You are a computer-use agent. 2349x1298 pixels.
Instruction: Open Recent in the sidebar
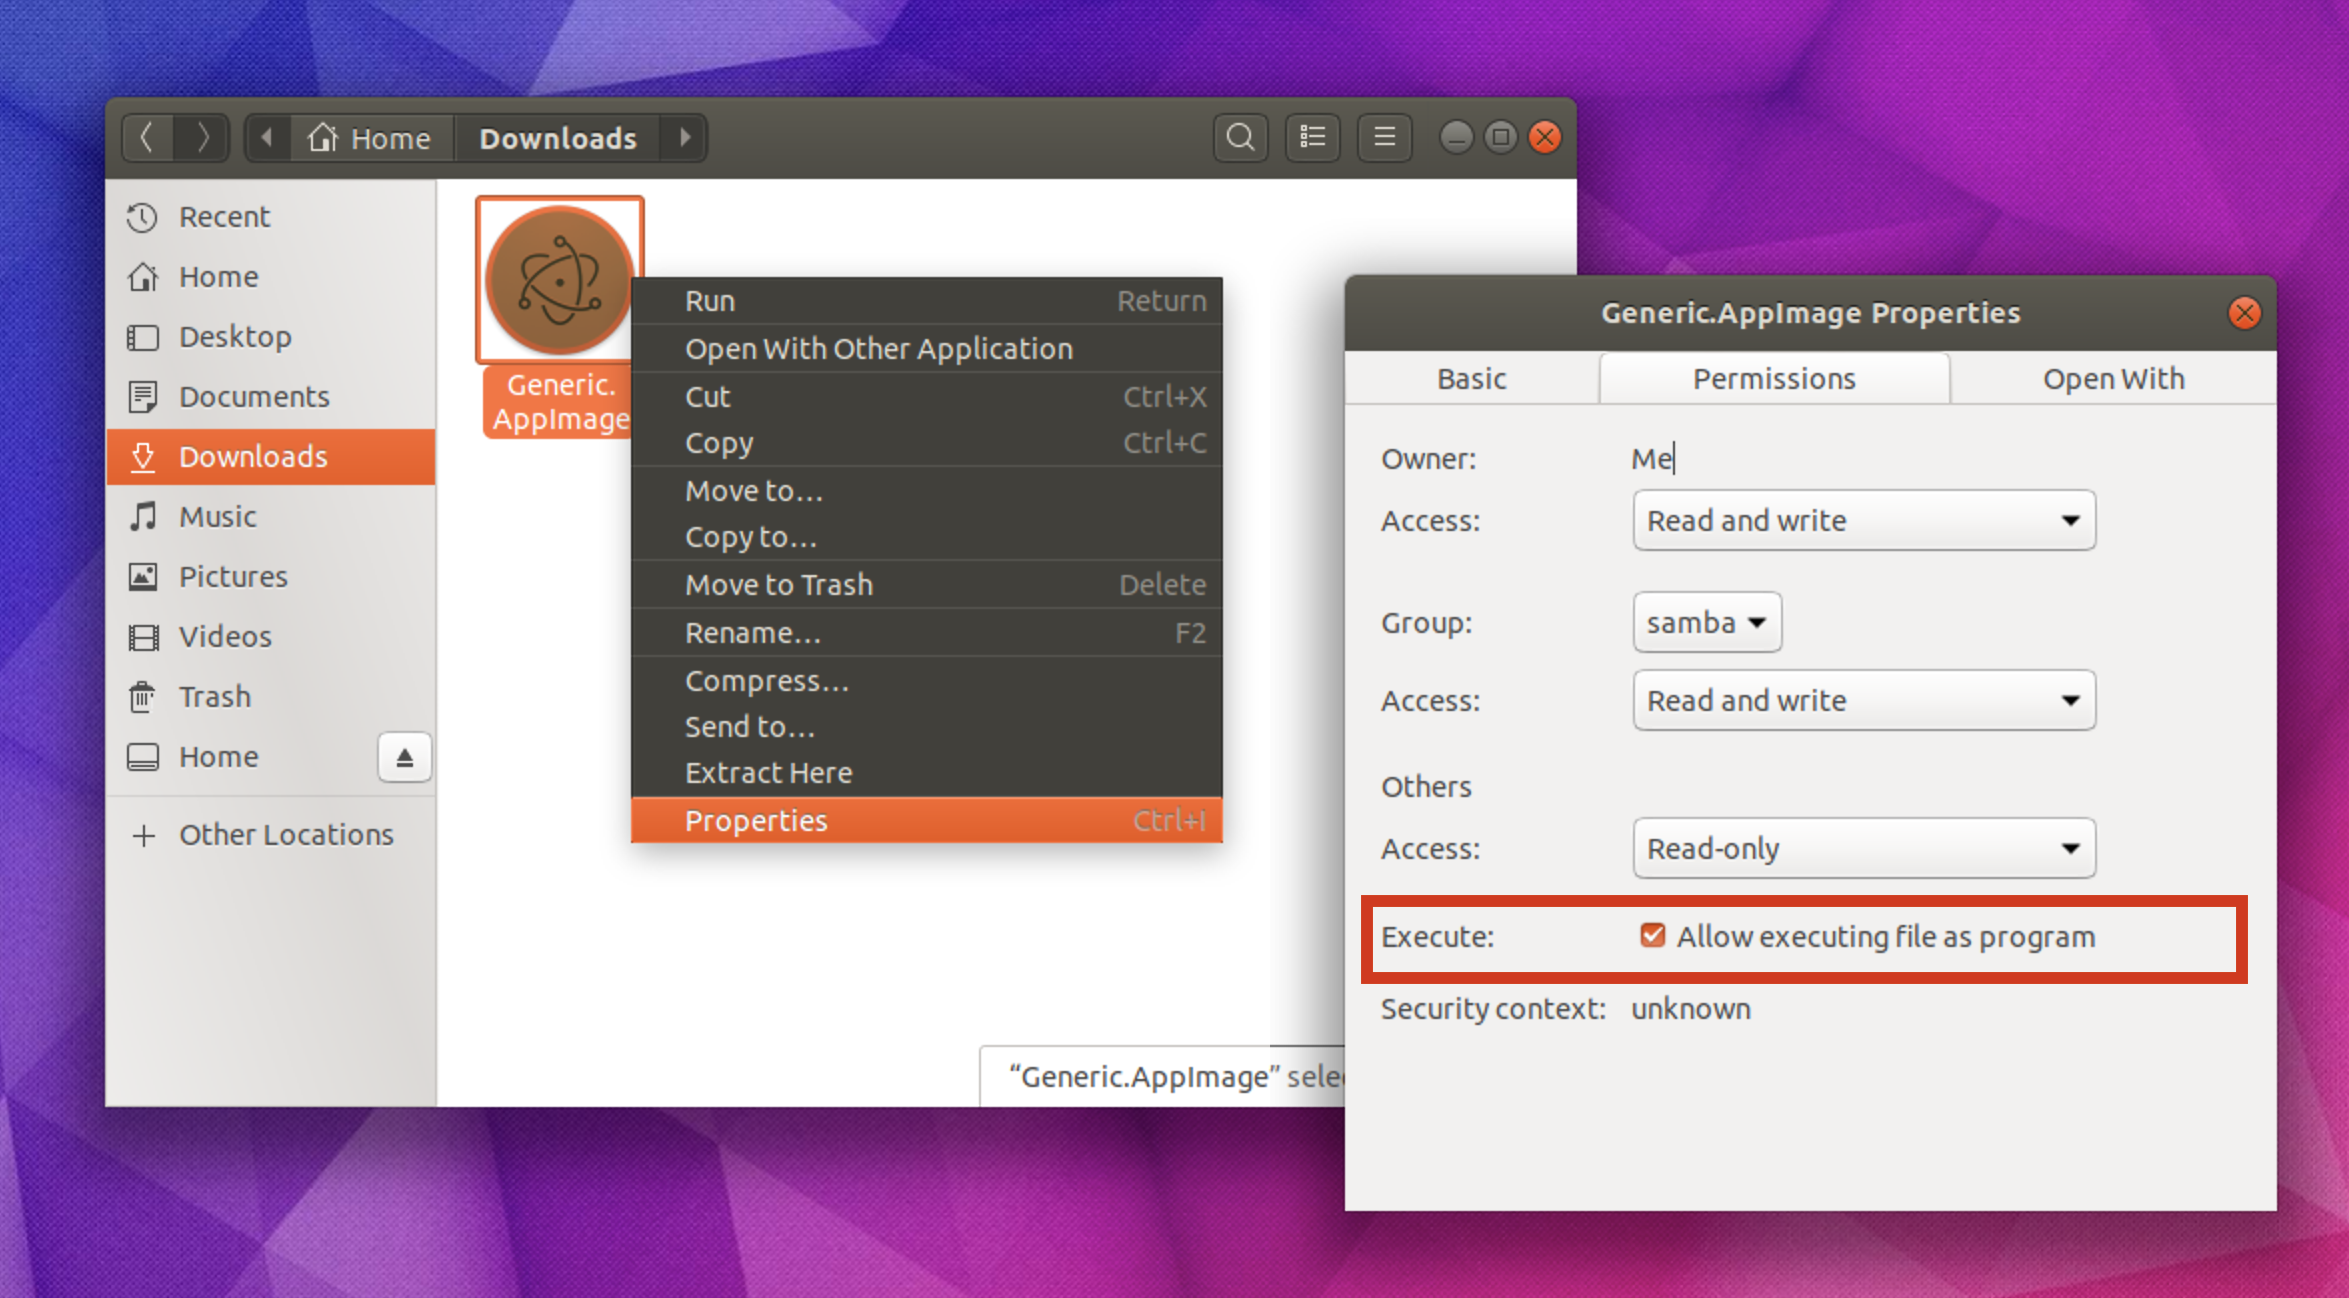224,216
